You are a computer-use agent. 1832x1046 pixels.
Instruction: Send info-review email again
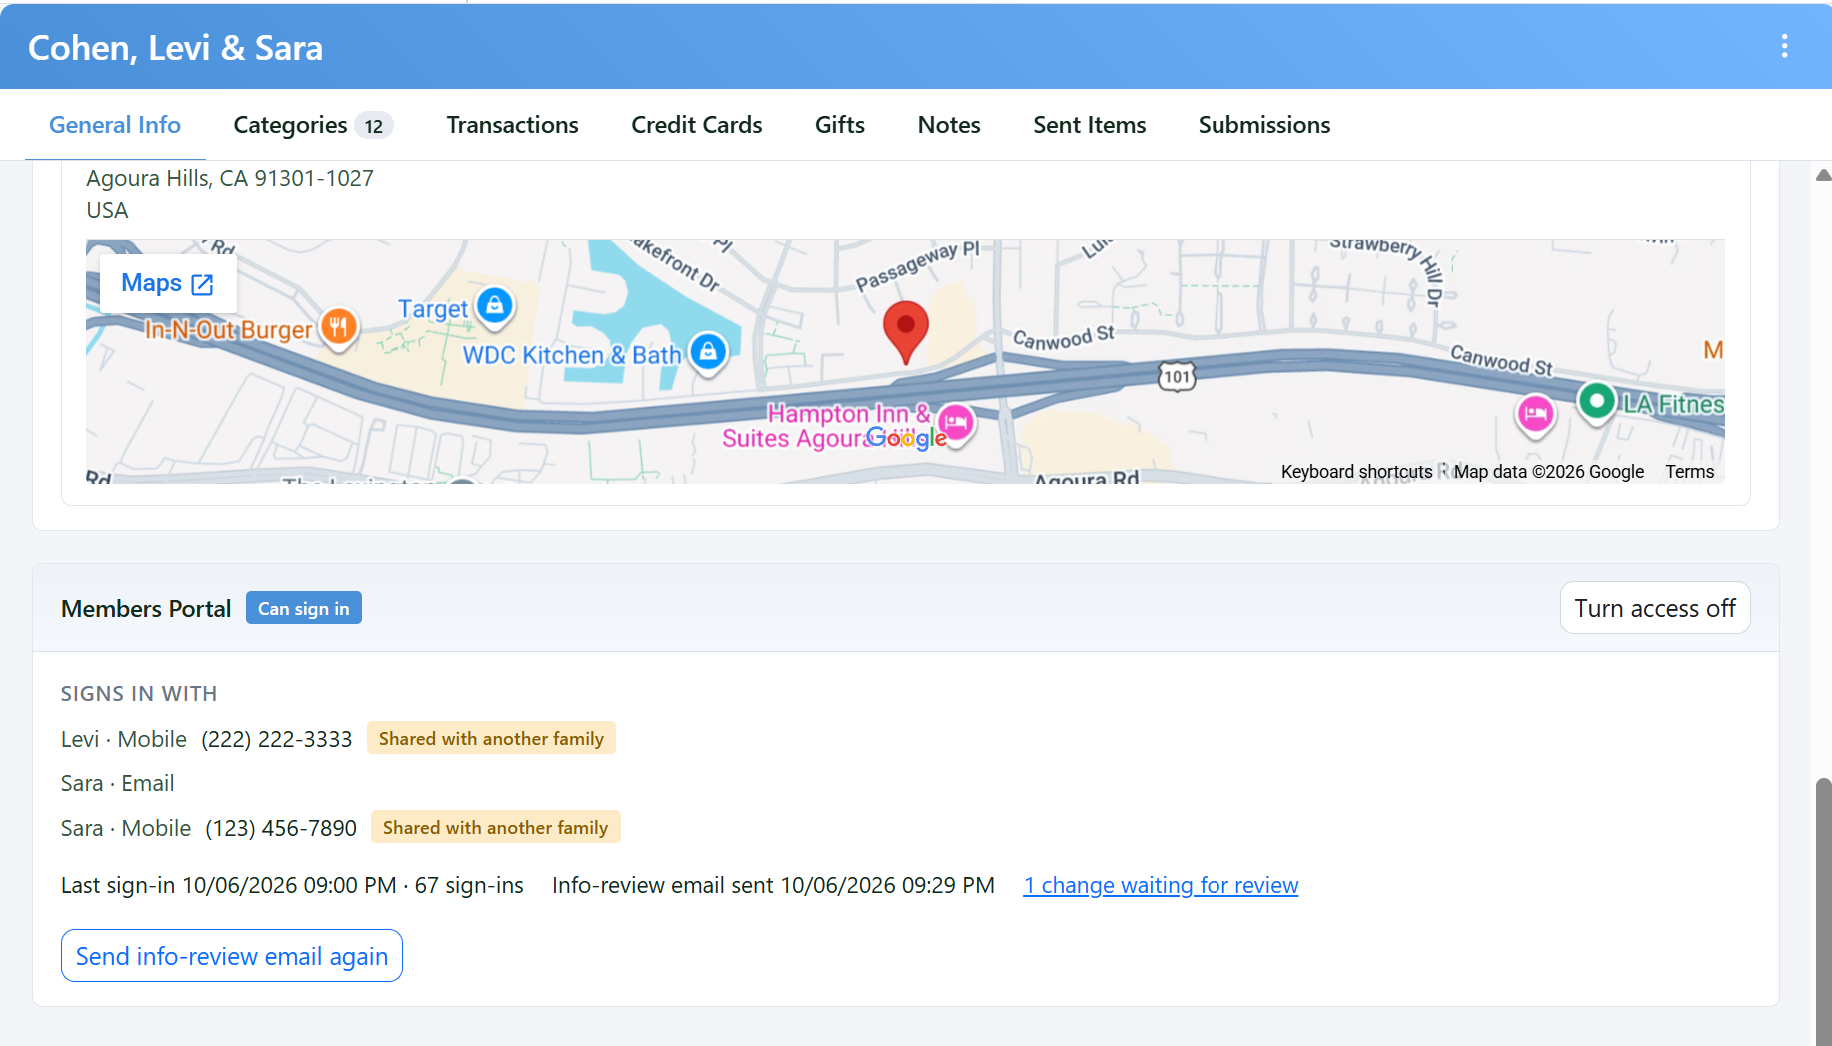232,956
